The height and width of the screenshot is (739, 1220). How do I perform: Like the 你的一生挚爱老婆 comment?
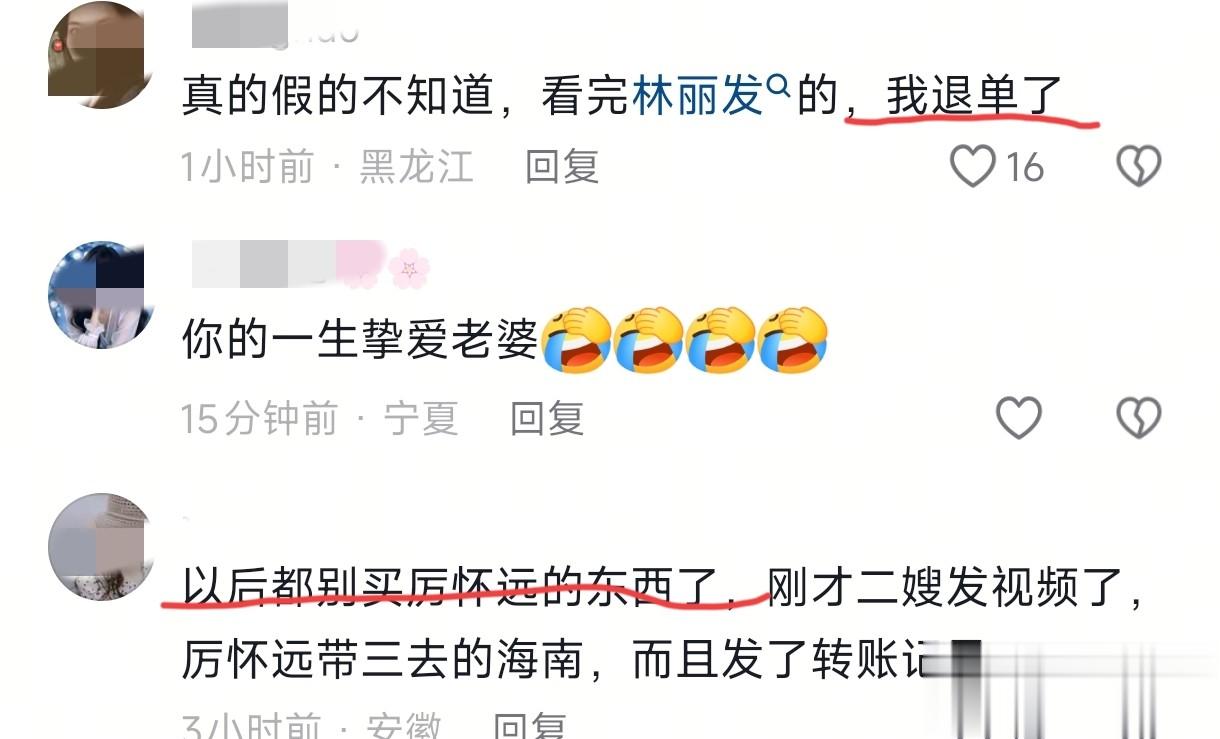click(1019, 418)
